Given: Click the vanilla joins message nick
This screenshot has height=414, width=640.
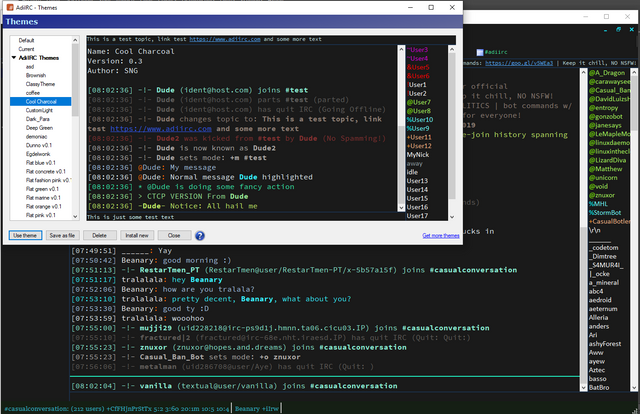Looking at the screenshot, I should click(x=156, y=386).
